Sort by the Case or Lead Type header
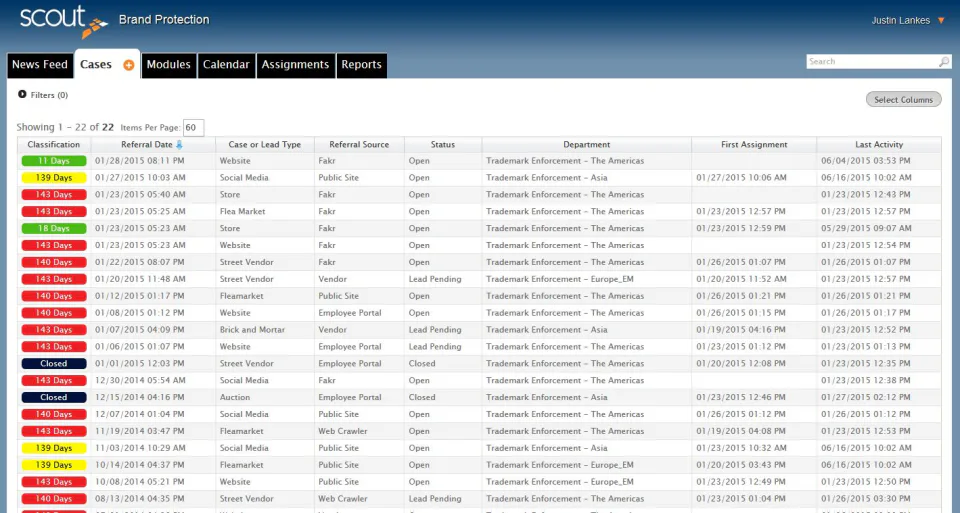This screenshot has height=513, width=960. tap(264, 144)
